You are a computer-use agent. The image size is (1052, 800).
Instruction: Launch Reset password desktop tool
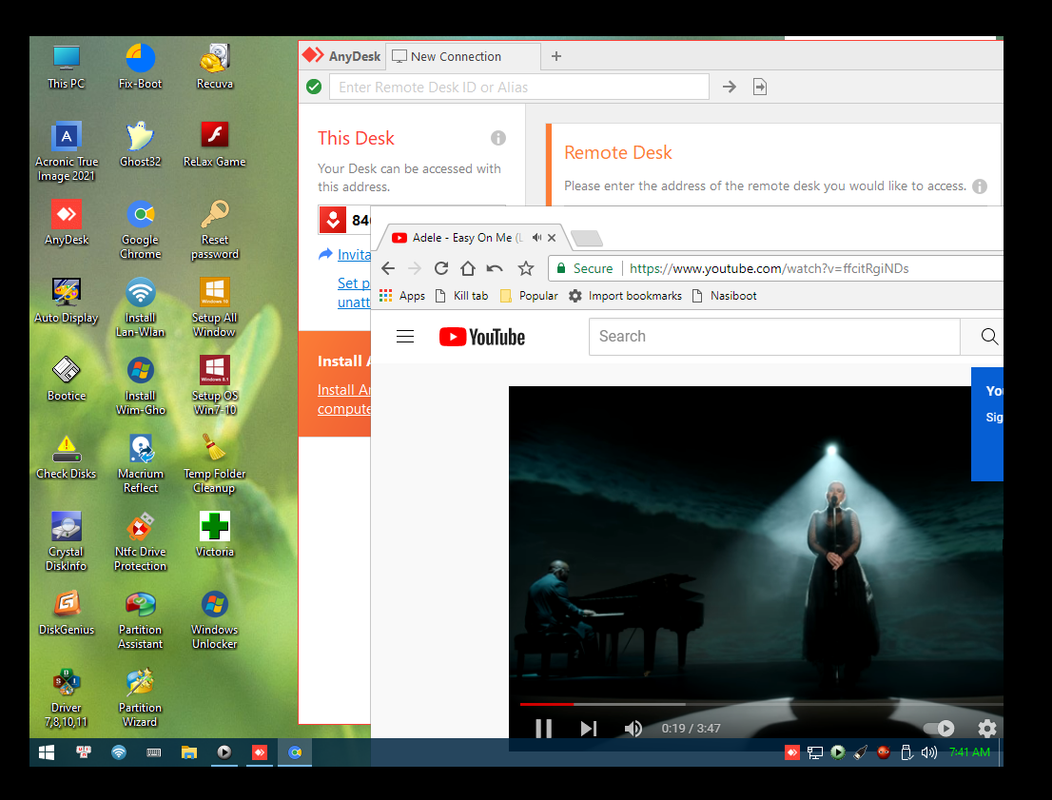215,230
